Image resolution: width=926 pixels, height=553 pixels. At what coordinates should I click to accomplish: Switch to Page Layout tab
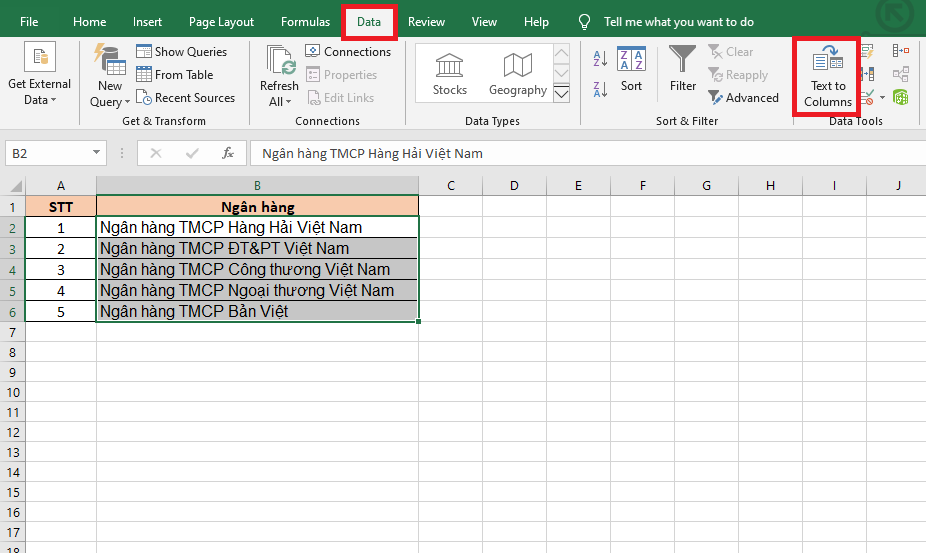tap(221, 22)
